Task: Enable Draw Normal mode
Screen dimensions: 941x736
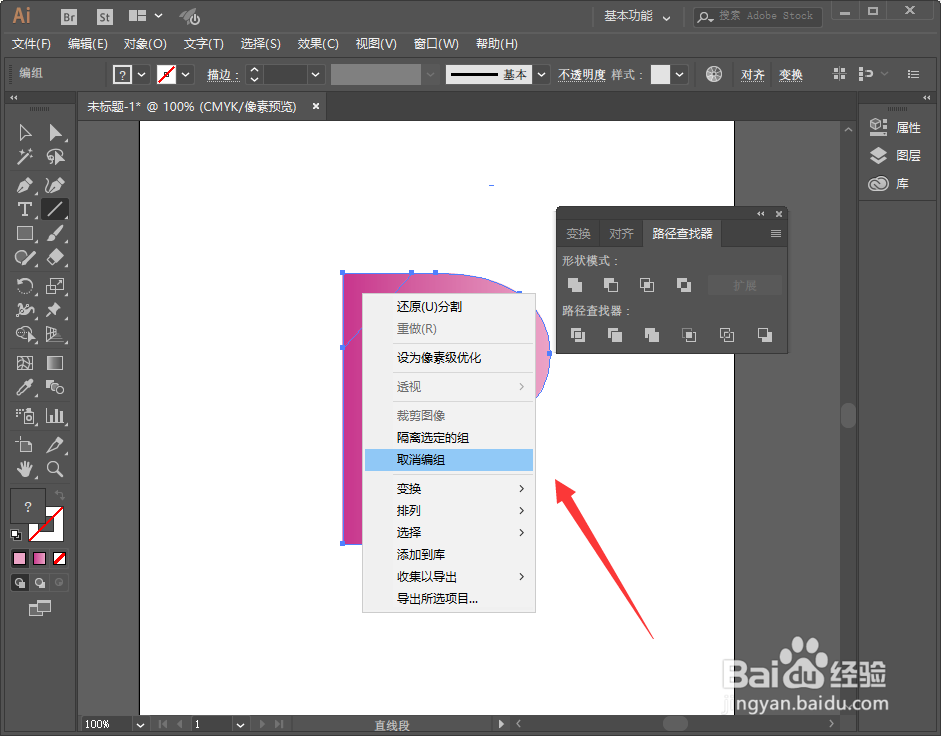Action: (20, 582)
